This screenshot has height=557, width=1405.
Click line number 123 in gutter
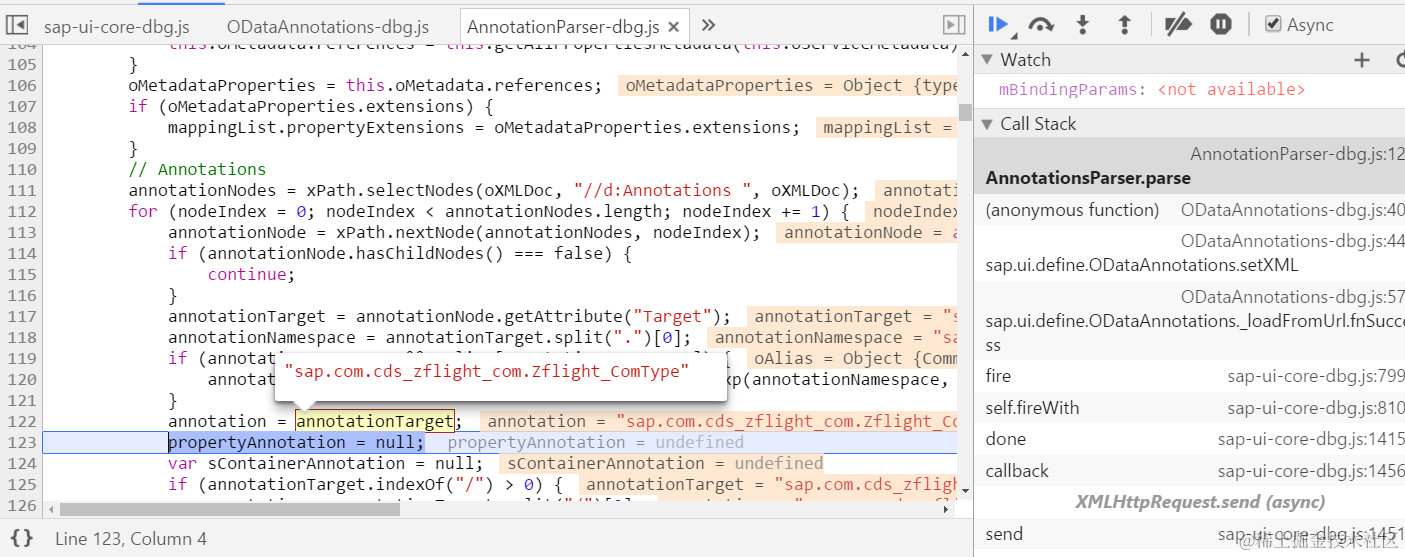pyautogui.click(x=20, y=442)
